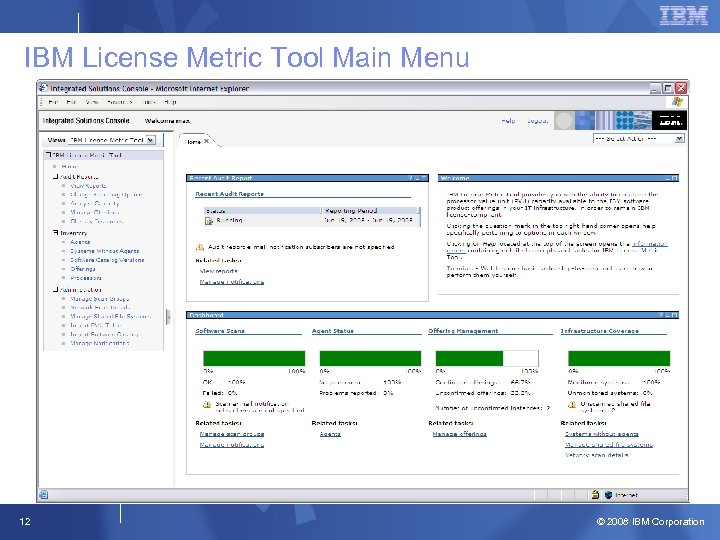Click the Logout link

coord(538,121)
